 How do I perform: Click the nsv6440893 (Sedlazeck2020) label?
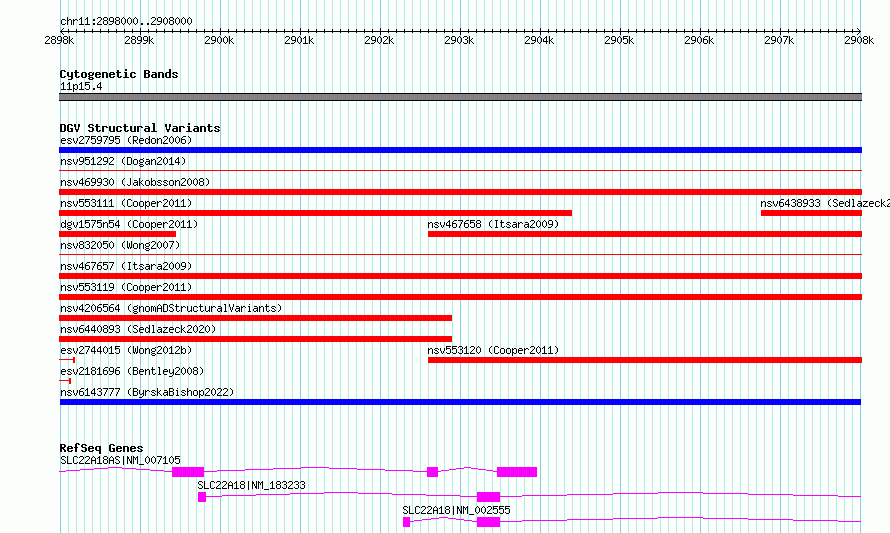coord(138,329)
